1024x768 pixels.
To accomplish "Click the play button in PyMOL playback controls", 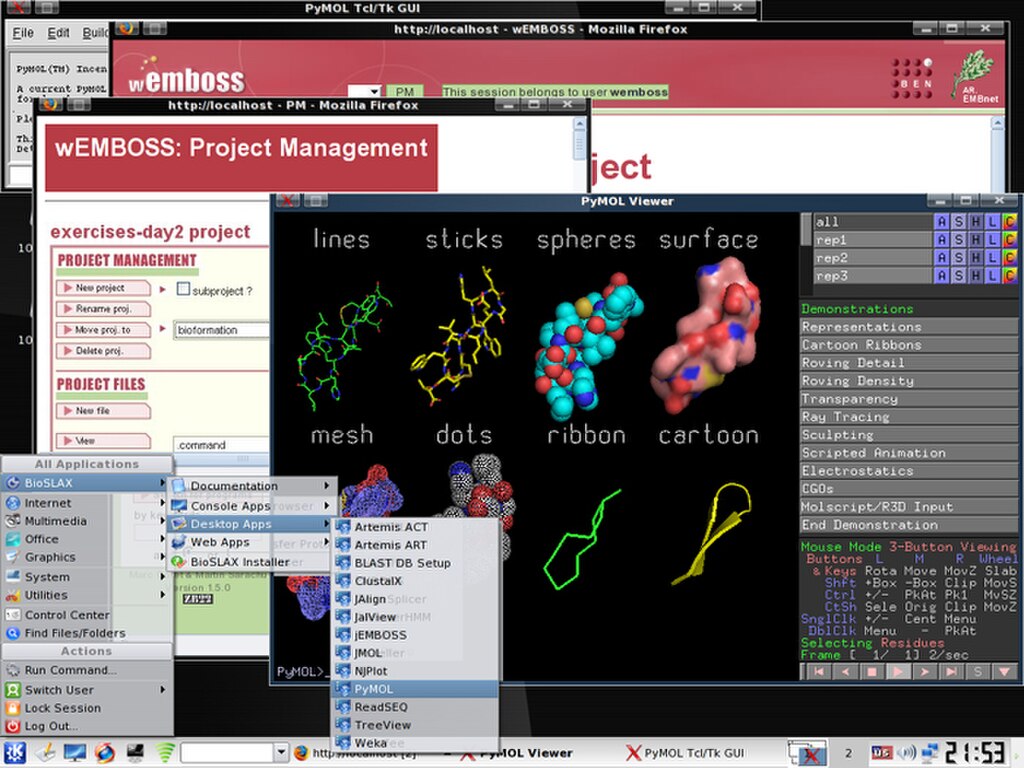I will 897,672.
